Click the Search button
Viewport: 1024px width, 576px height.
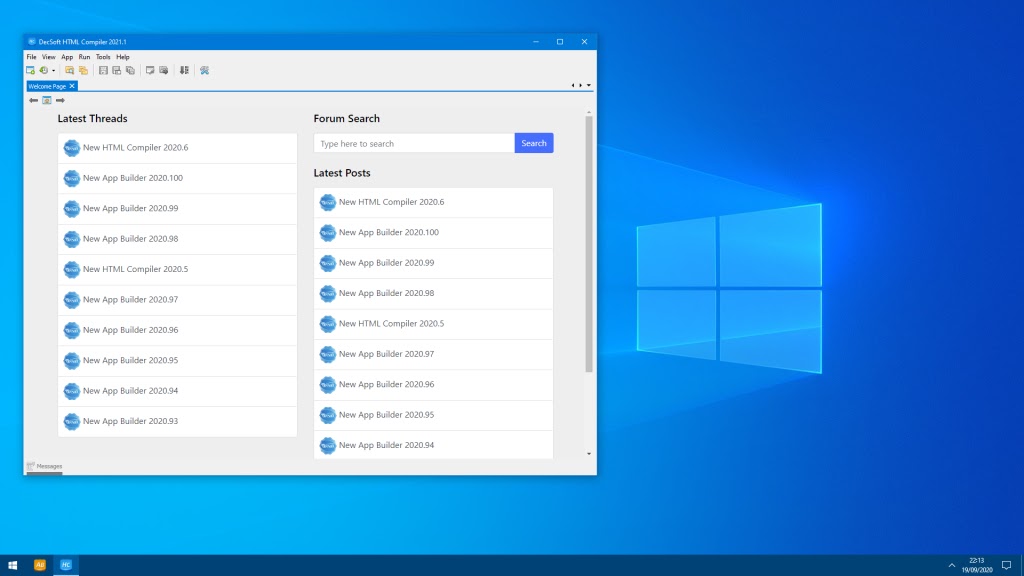(x=534, y=143)
